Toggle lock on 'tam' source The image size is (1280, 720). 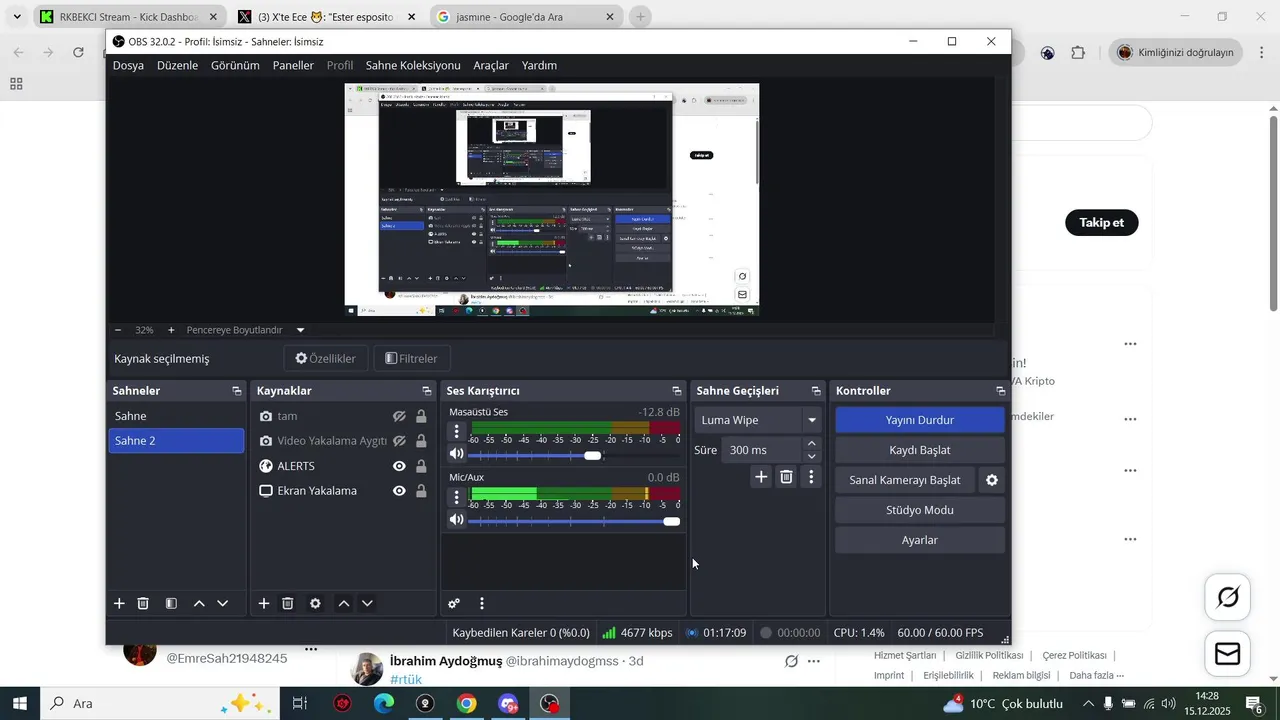421,416
